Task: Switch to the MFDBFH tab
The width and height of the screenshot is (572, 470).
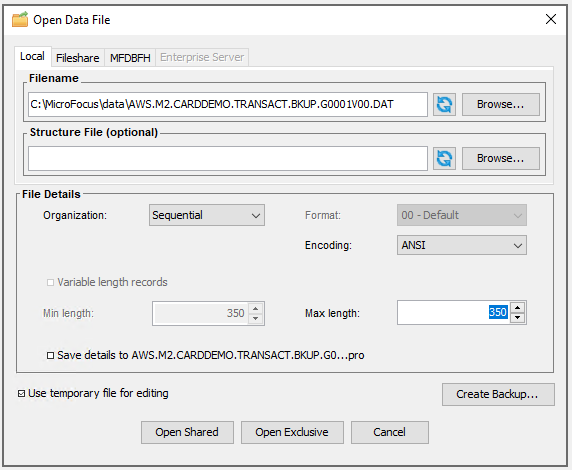Action: (x=130, y=58)
